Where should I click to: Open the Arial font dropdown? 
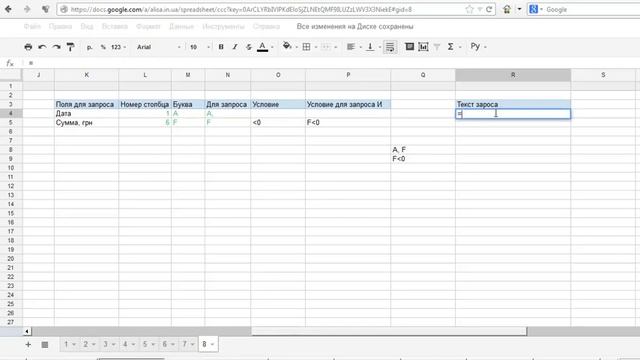click(x=158, y=47)
